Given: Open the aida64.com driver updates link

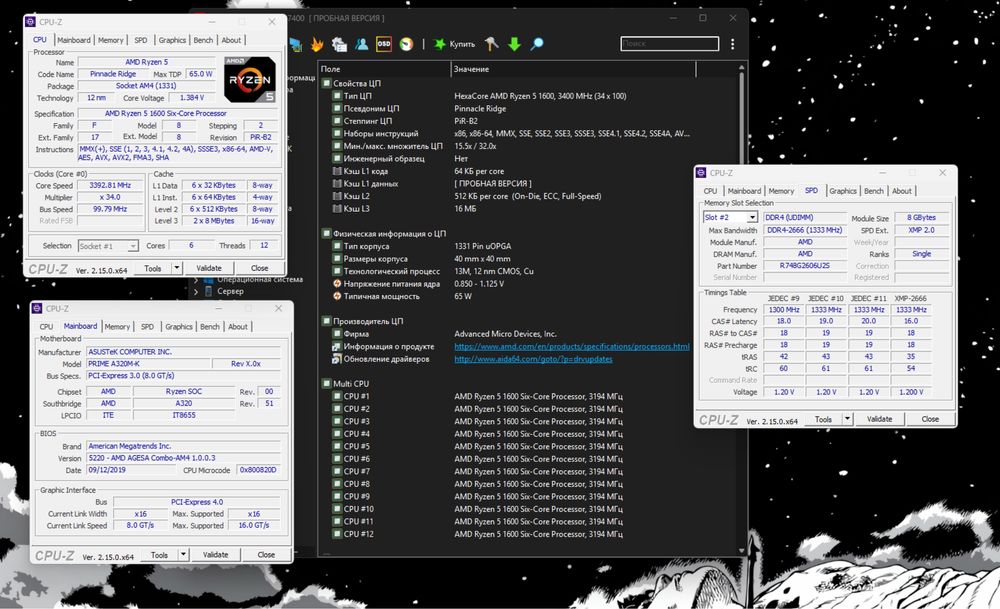Looking at the screenshot, I should [533, 359].
